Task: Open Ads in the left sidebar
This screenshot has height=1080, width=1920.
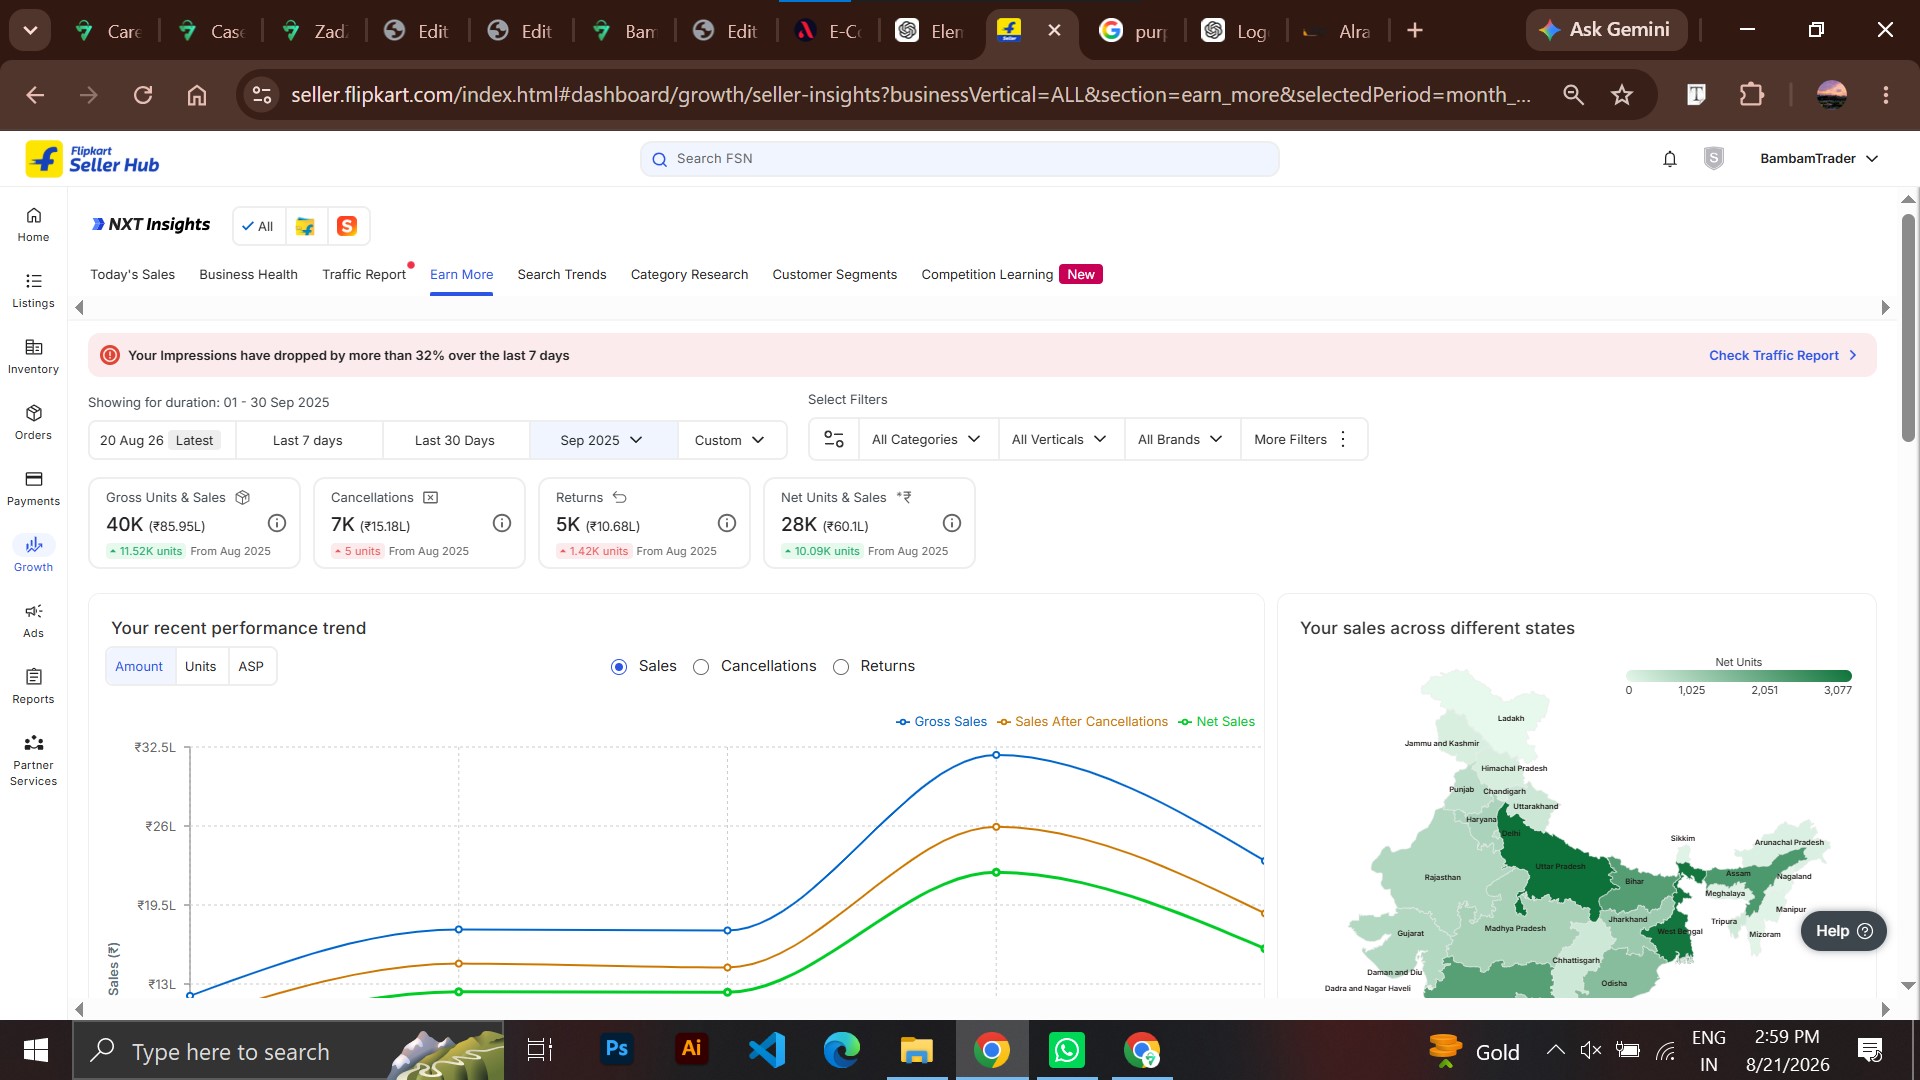Action: pyautogui.click(x=33, y=621)
